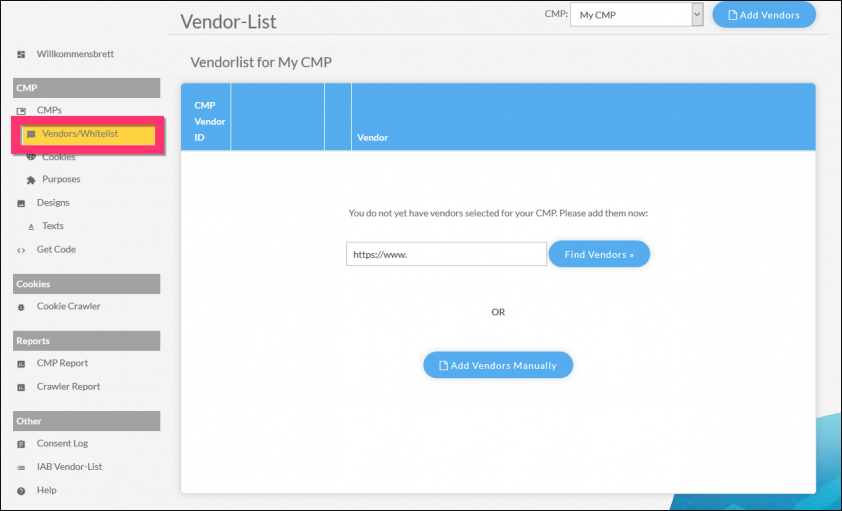Open the IAB Vendor-List page
This screenshot has width=842, height=511.
tap(69, 466)
